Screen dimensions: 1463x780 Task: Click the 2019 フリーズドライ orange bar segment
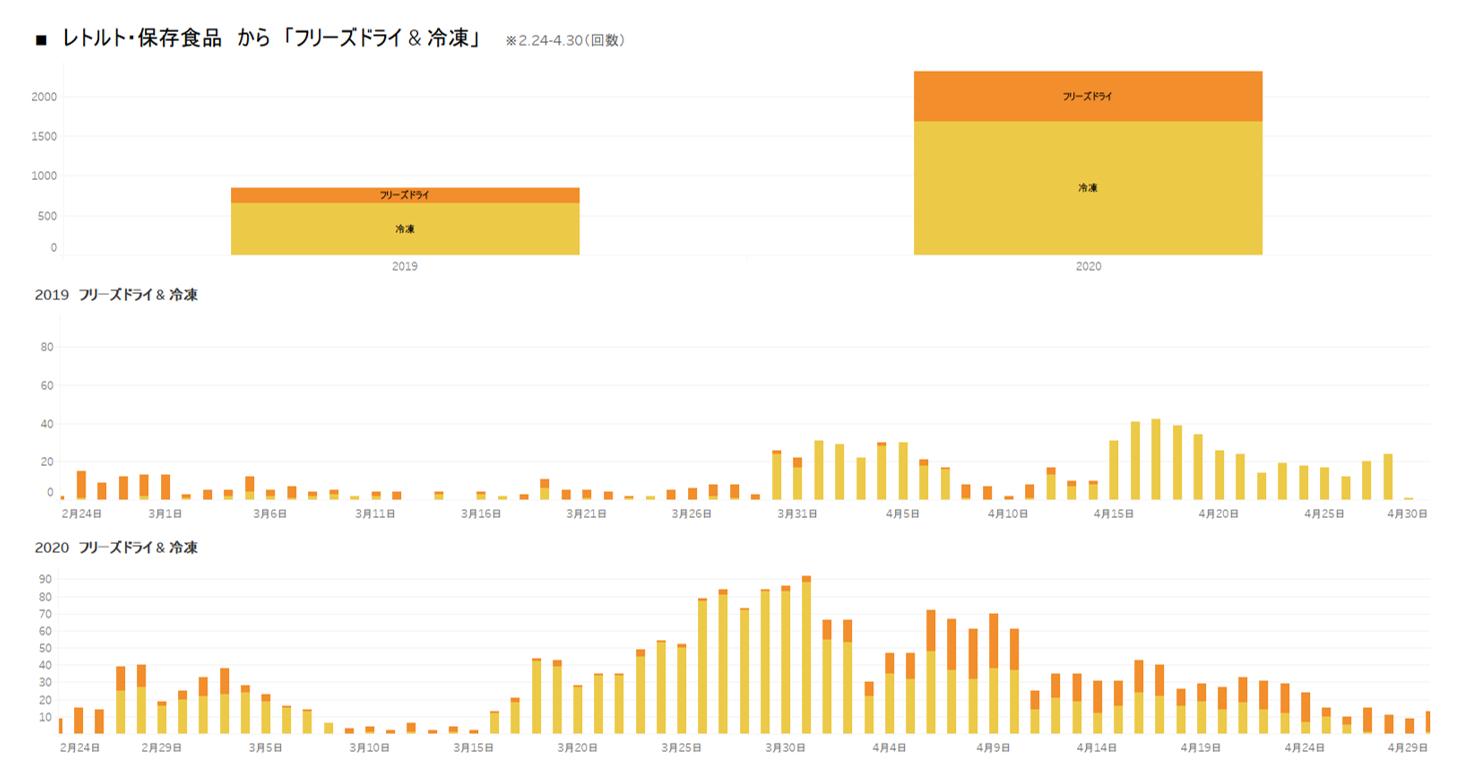click(404, 195)
